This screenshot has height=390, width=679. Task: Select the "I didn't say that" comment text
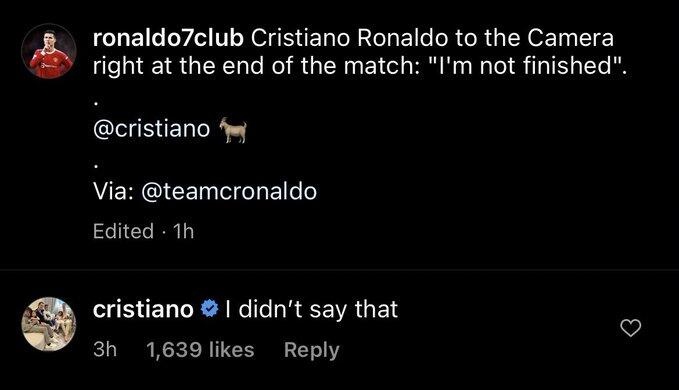coord(311,309)
